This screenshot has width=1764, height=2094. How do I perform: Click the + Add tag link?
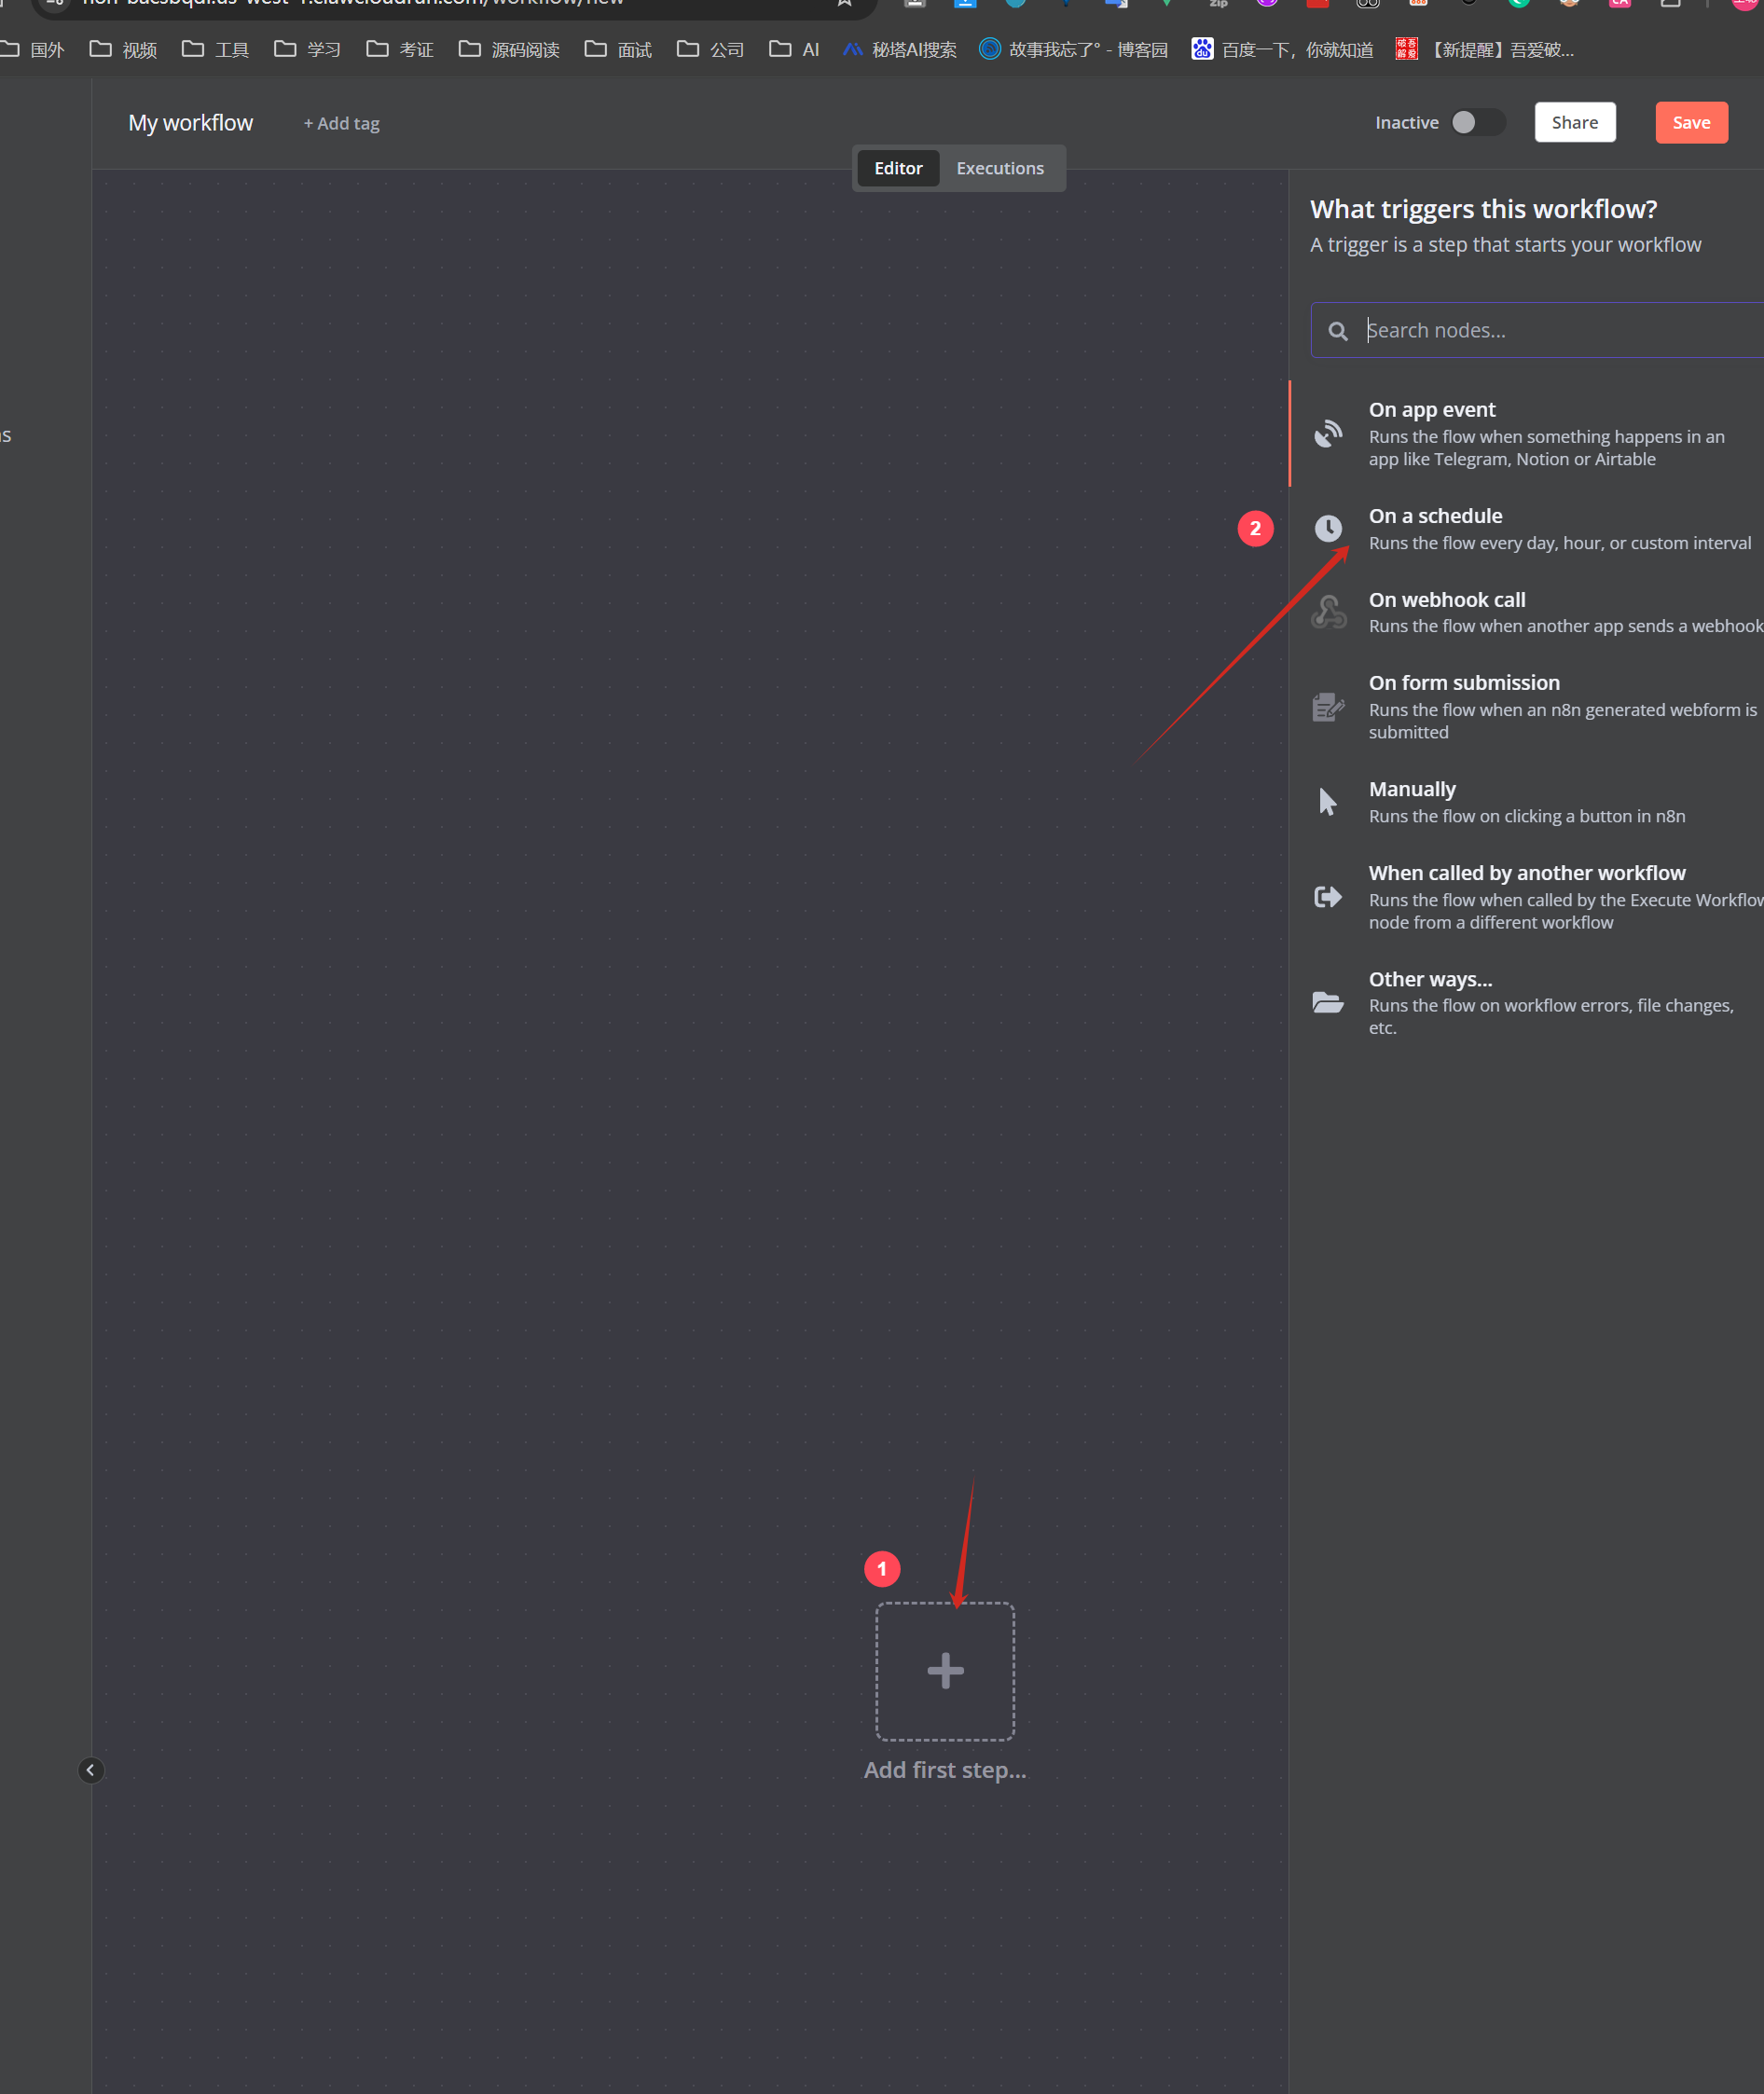341,123
